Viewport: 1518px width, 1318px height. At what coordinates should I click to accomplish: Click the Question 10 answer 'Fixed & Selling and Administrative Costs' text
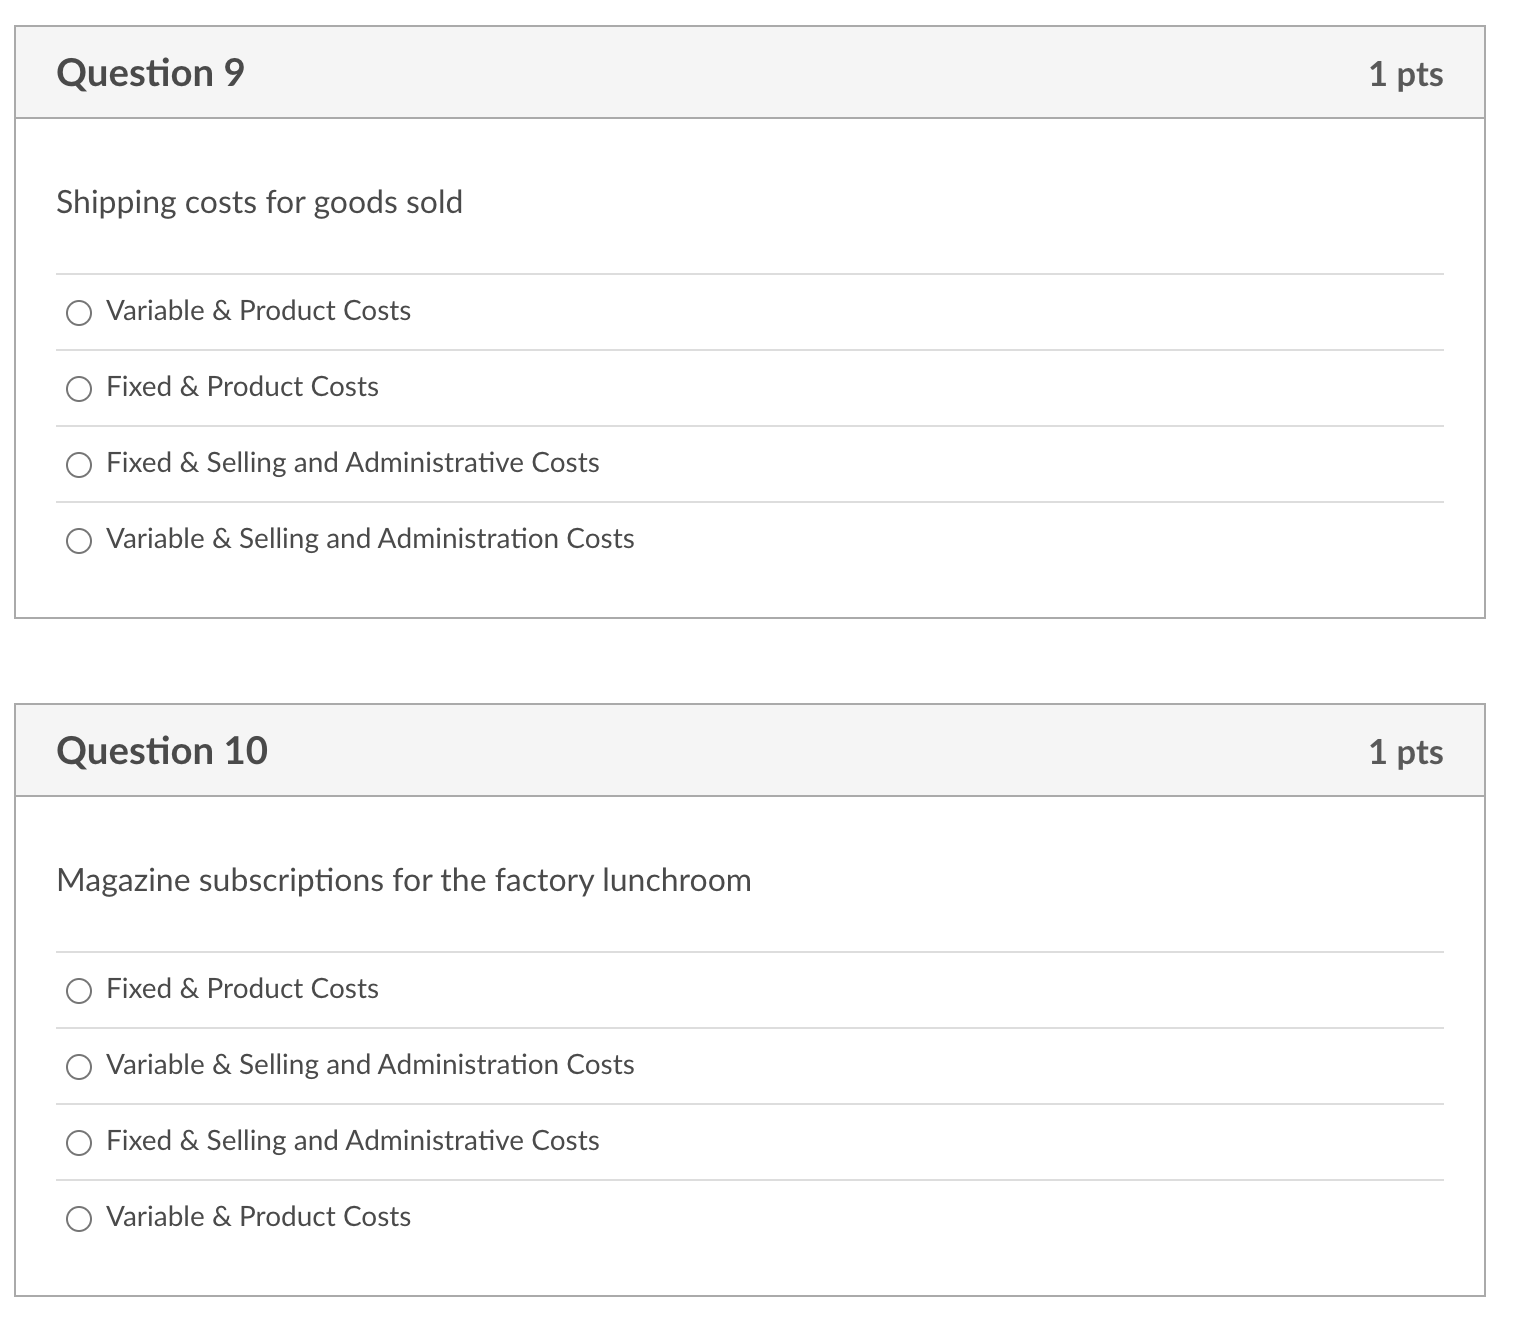click(351, 1141)
